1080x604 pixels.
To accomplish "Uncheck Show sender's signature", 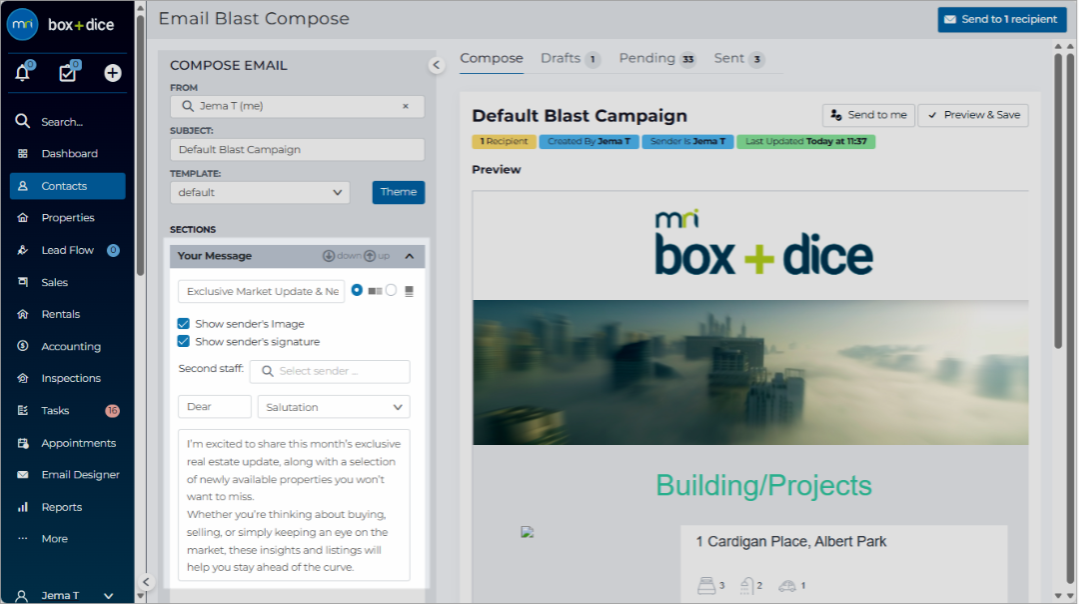I will pyautogui.click(x=183, y=341).
